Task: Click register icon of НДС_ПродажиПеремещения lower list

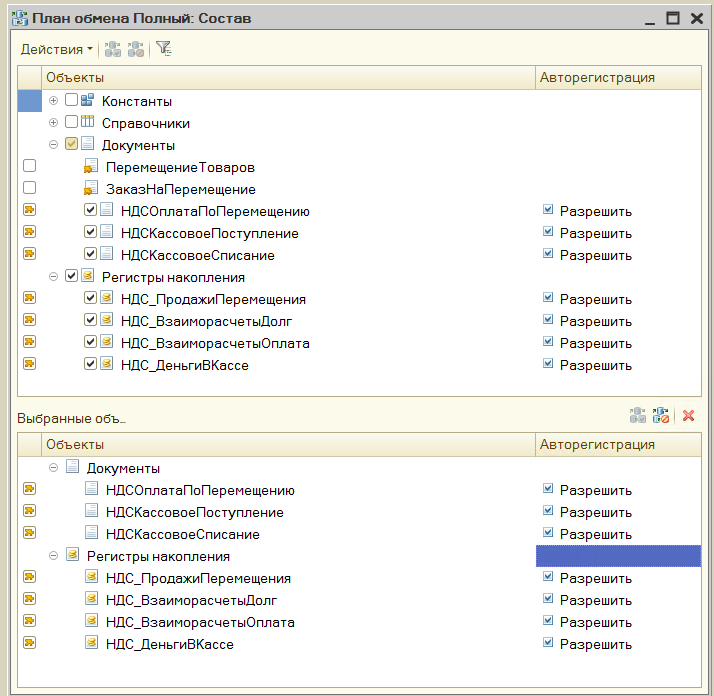Action: coord(92,577)
